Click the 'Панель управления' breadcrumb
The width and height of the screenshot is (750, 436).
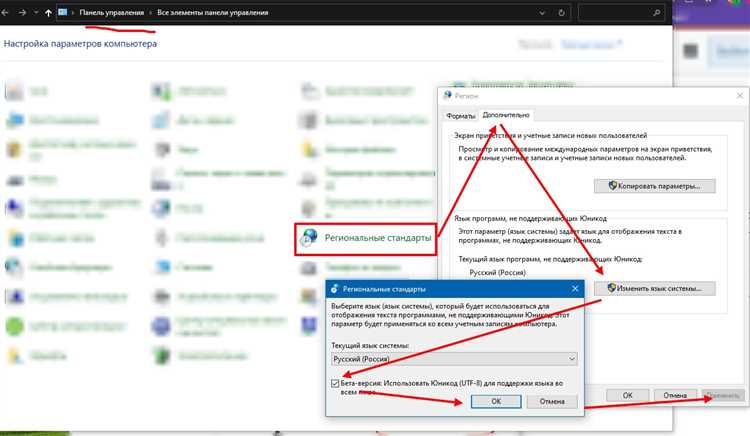coord(111,13)
